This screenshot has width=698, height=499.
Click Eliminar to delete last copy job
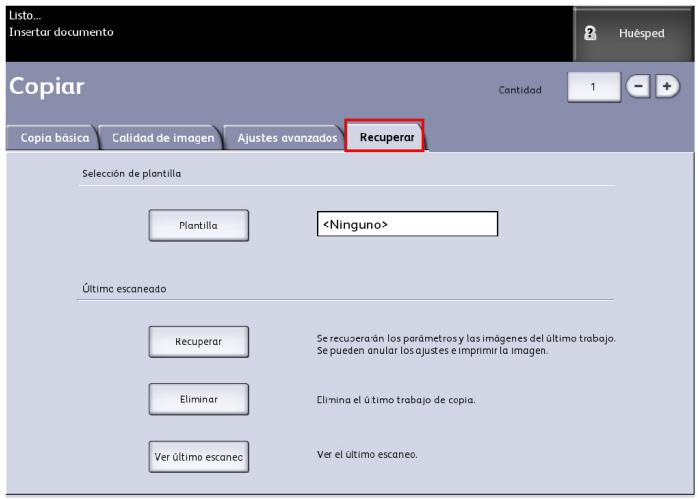tap(199, 399)
